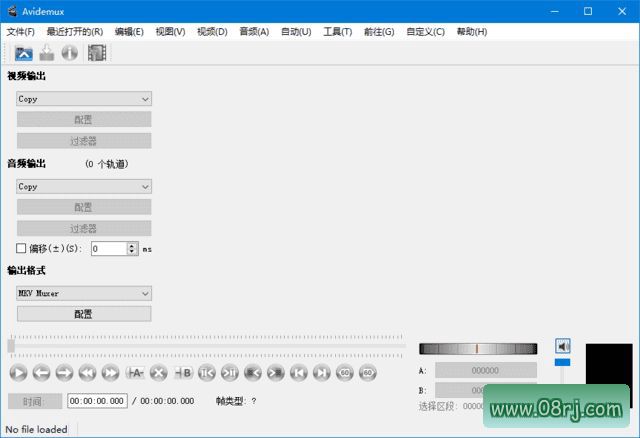The image size is (640, 438).
Task: Set selection end marker B
Action: [183, 373]
